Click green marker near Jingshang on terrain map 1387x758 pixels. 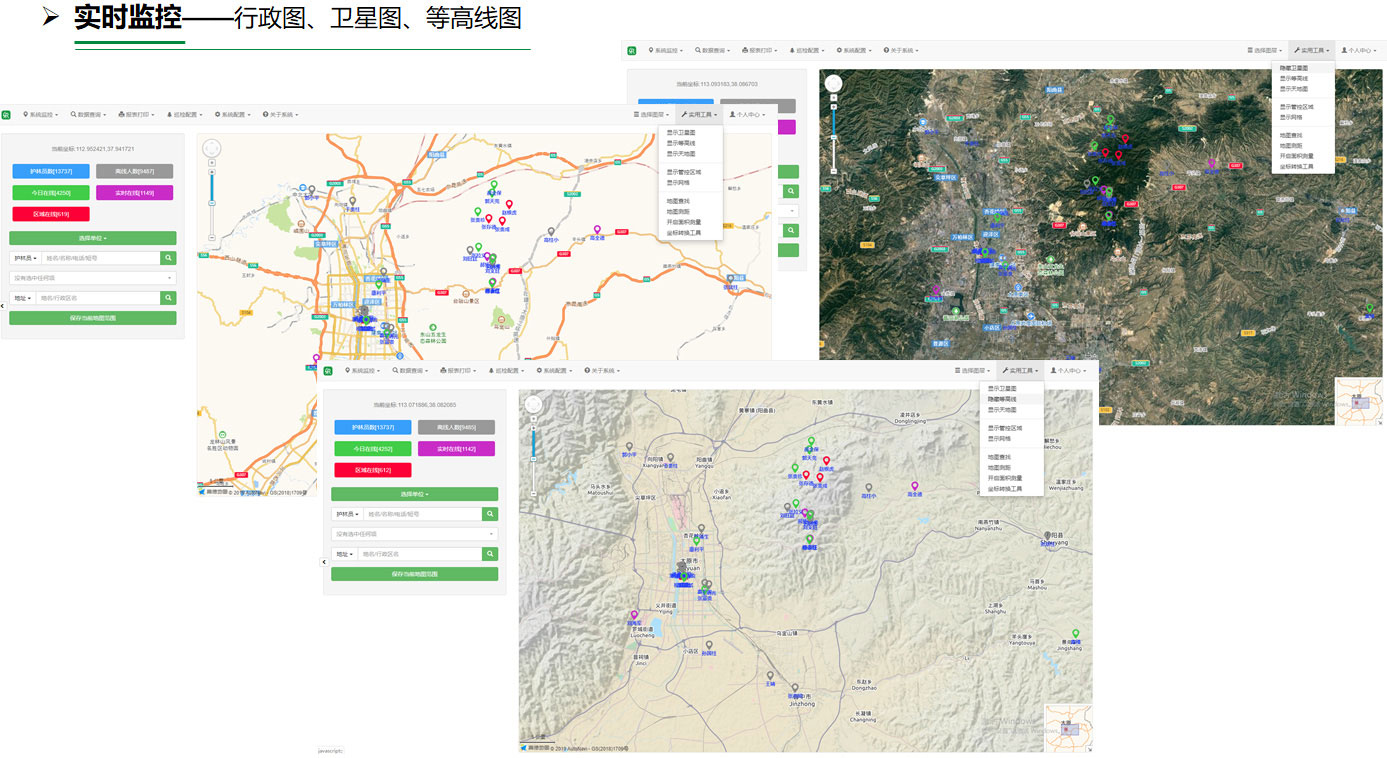click(1076, 634)
